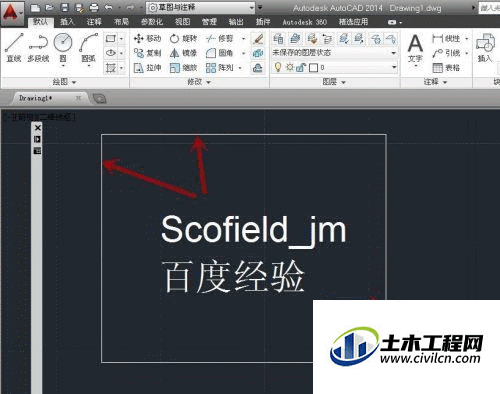Toggle layer 0 on/off light bulb

tap(277, 67)
